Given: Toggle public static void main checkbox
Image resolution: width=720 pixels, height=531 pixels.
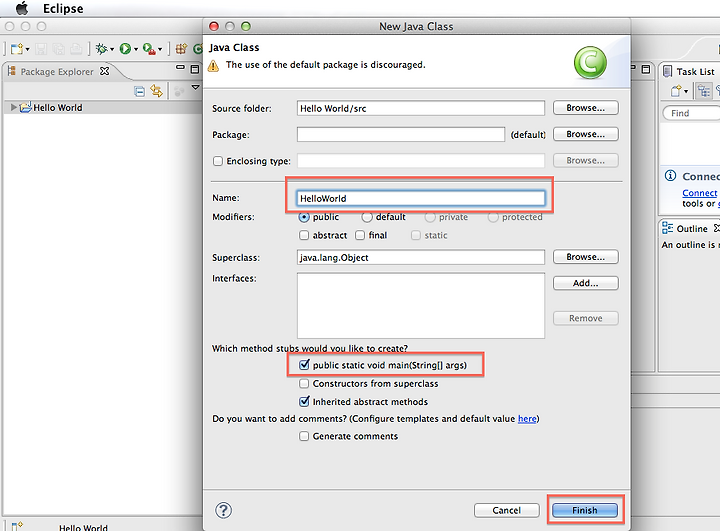Looking at the screenshot, I should (304, 365).
